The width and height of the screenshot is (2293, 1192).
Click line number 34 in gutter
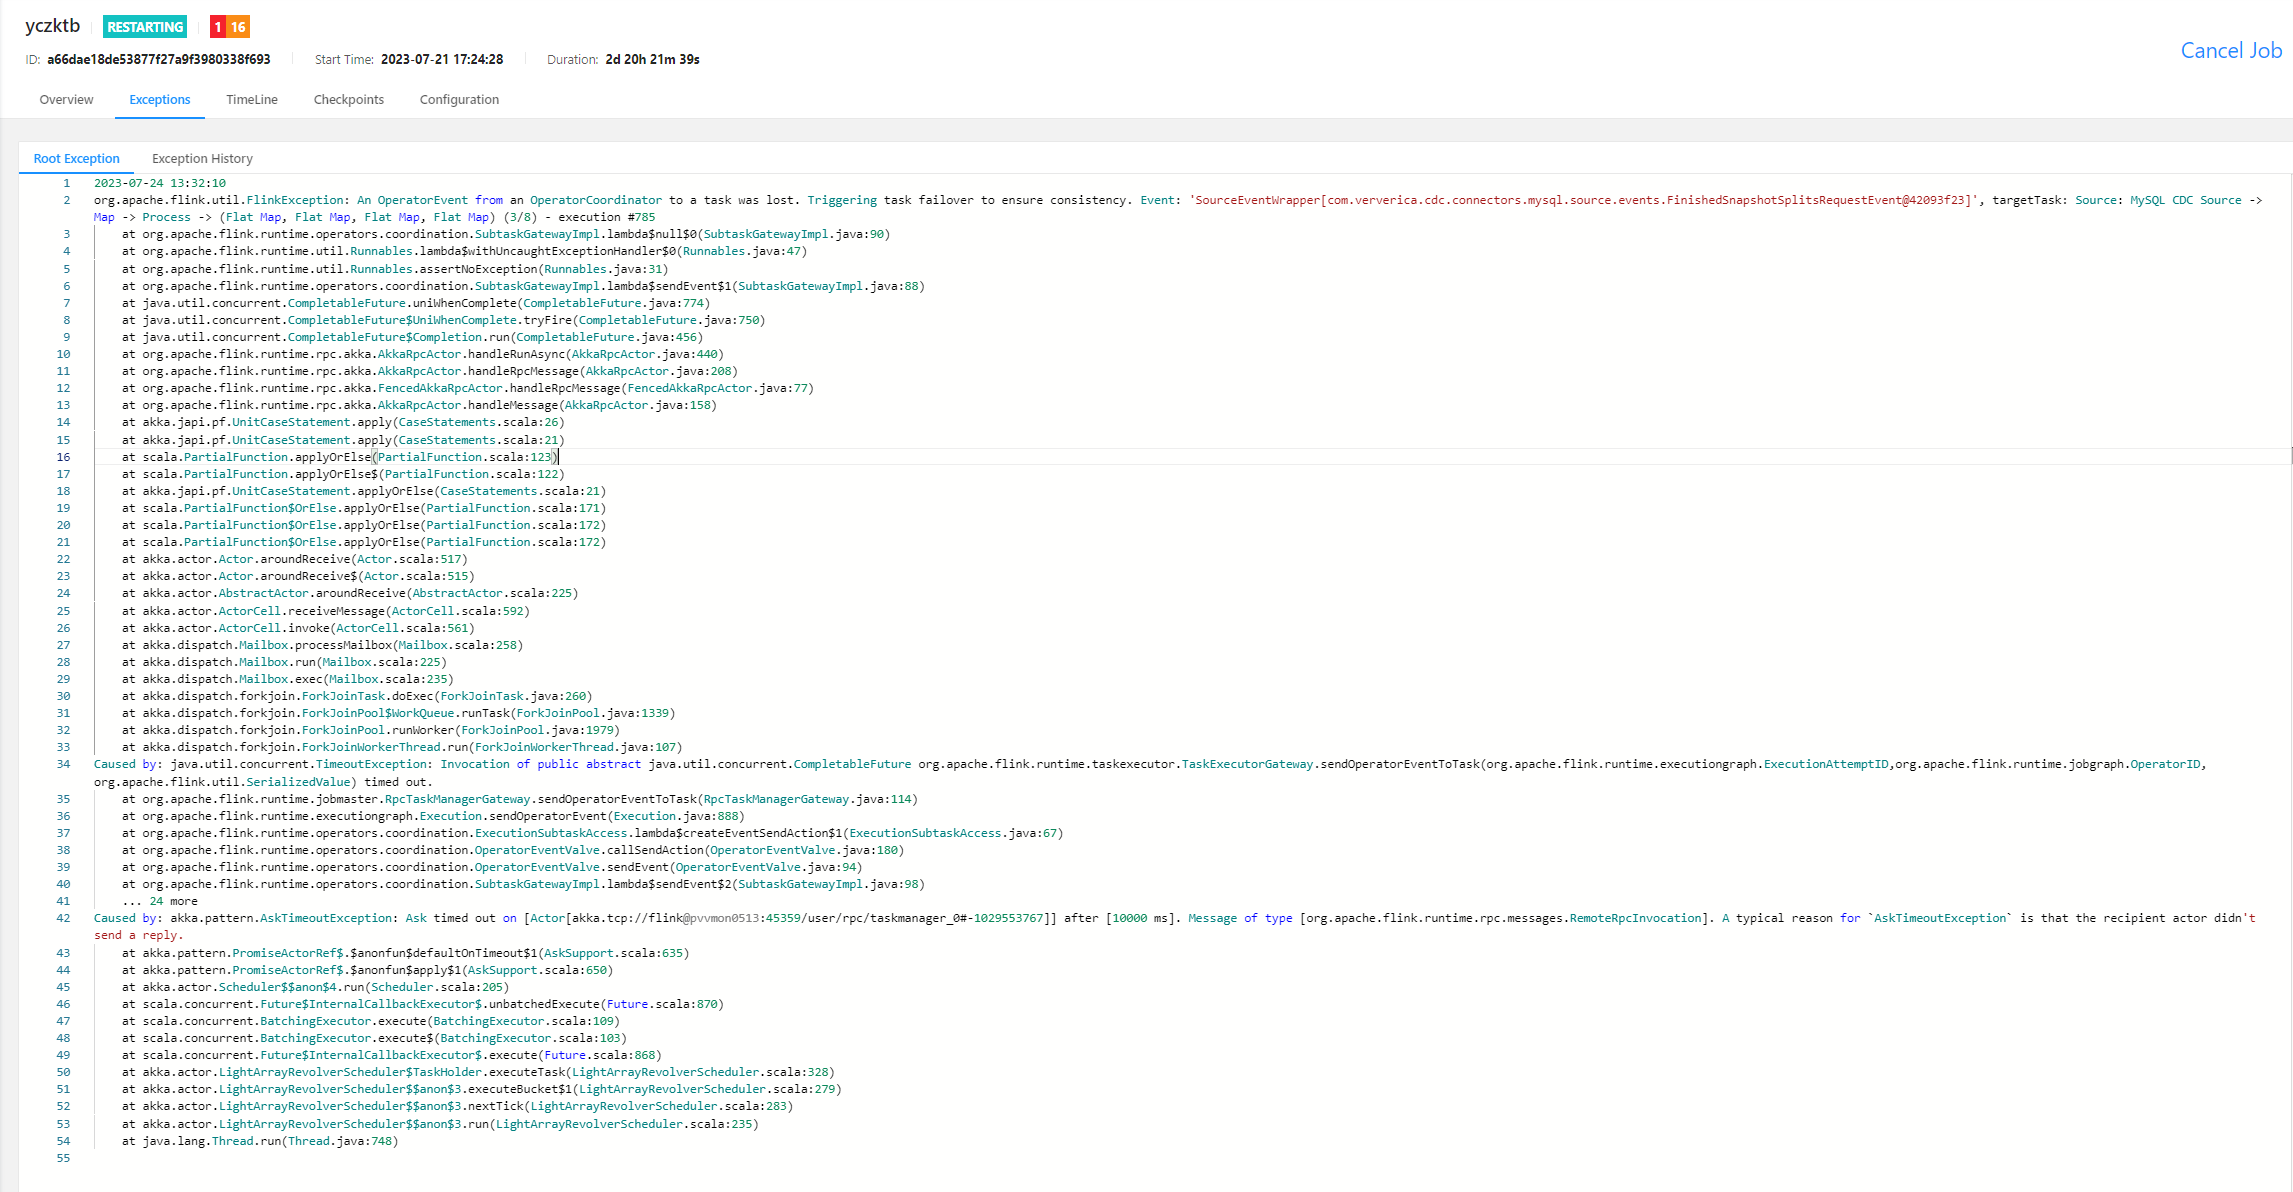tap(63, 764)
